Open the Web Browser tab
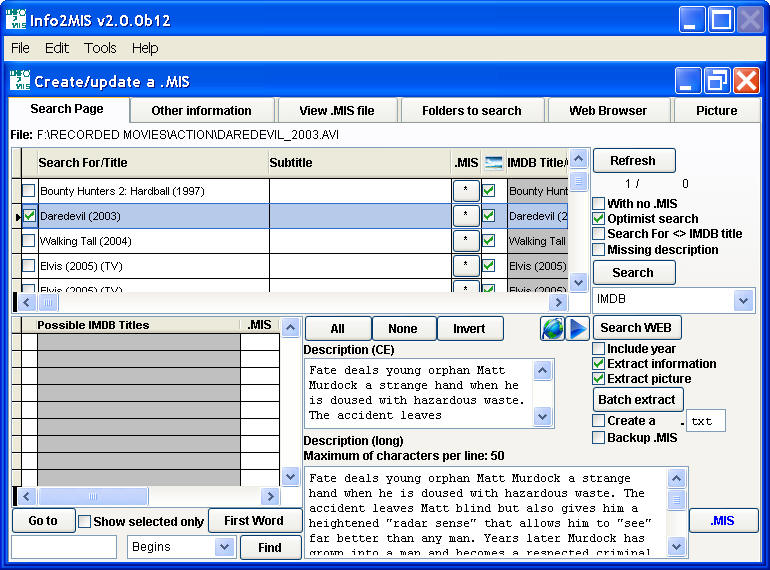This screenshot has height=570, width=770. click(608, 111)
